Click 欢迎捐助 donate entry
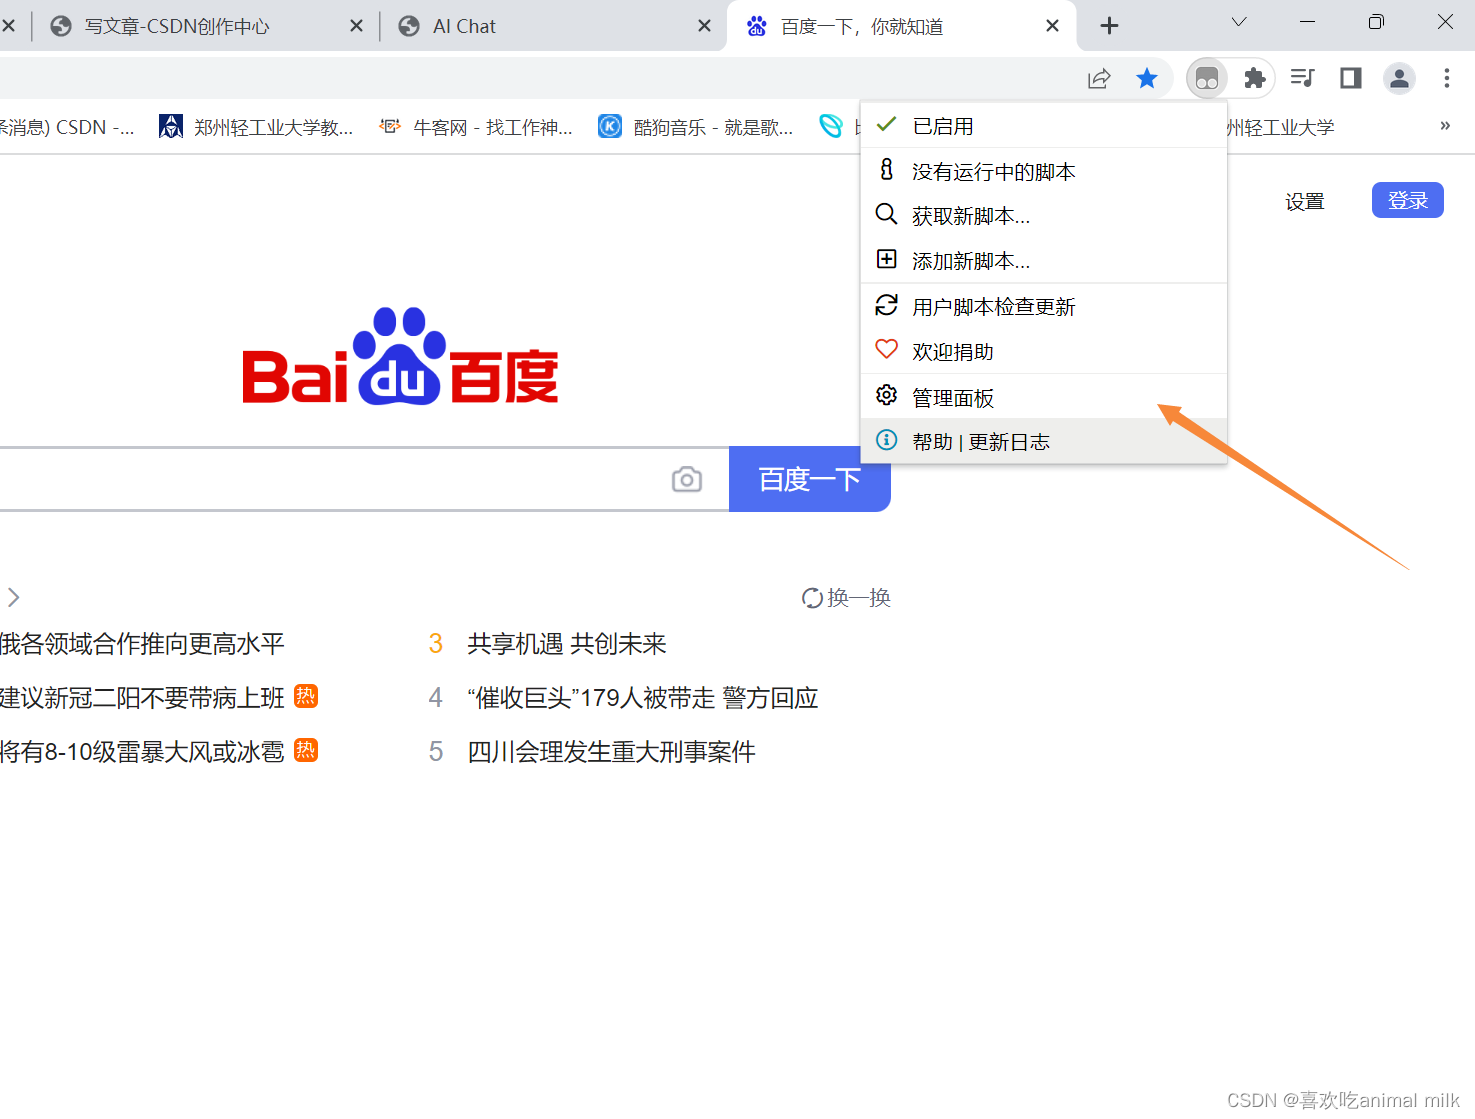The width and height of the screenshot is (1475, 1119). point(1044,351)
